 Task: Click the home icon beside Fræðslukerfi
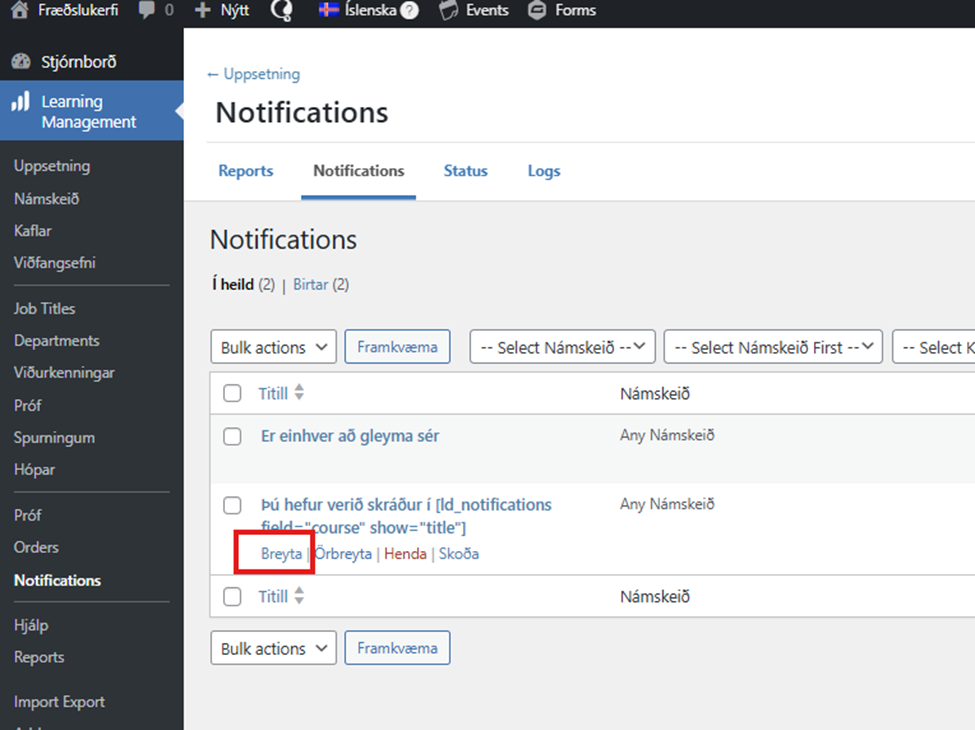pos(18,11)
